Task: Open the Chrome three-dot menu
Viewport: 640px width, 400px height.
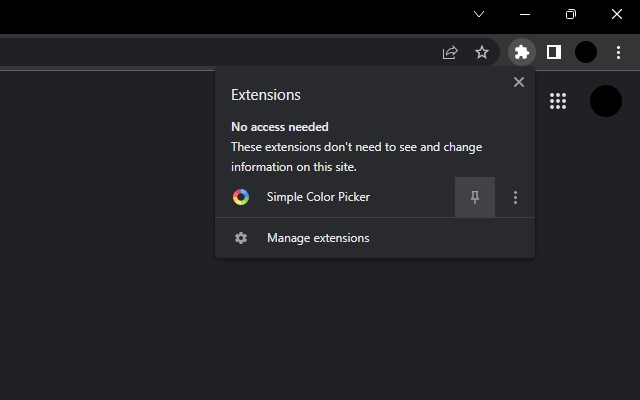Action: tap(618, 52)
